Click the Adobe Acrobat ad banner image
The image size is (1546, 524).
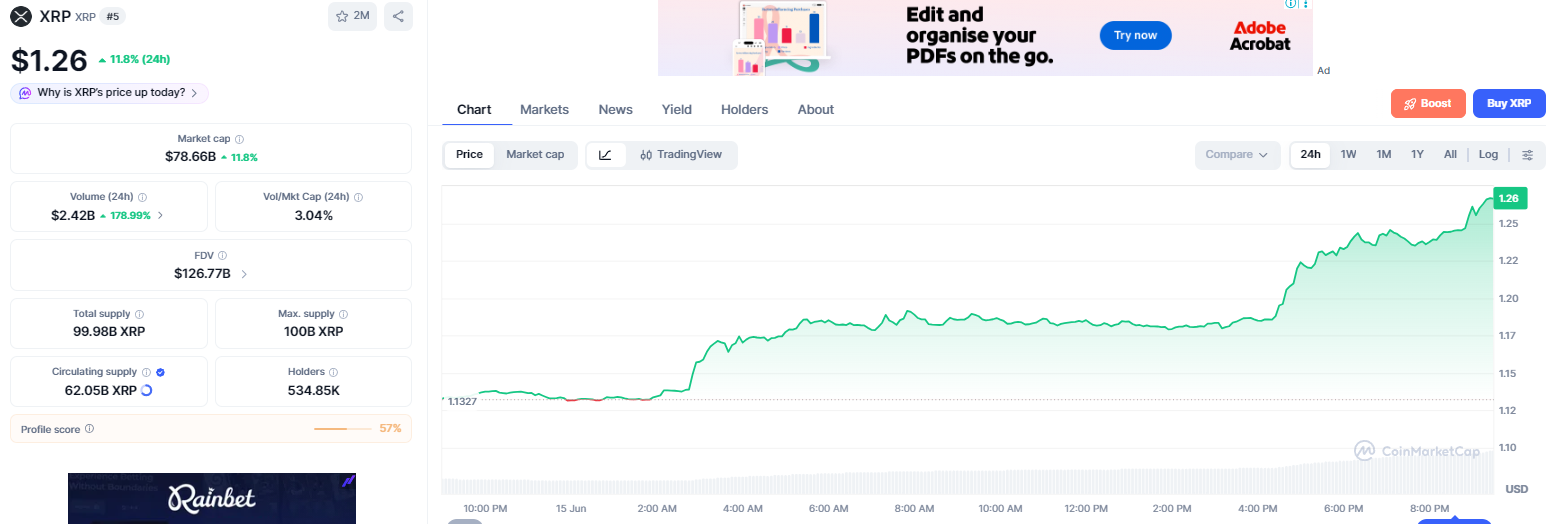pyautogui.click(x=985, y=37)
